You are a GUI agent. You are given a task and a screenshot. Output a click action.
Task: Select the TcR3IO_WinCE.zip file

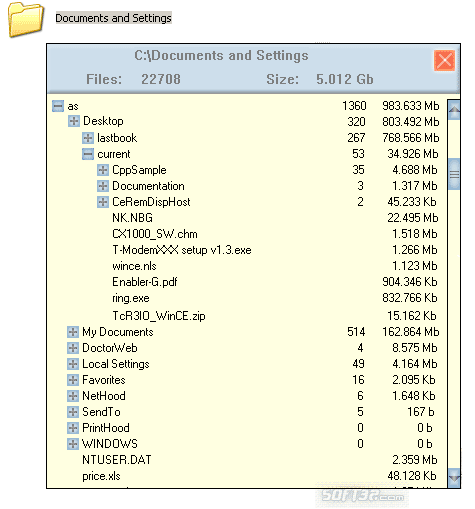click(159, 316)
